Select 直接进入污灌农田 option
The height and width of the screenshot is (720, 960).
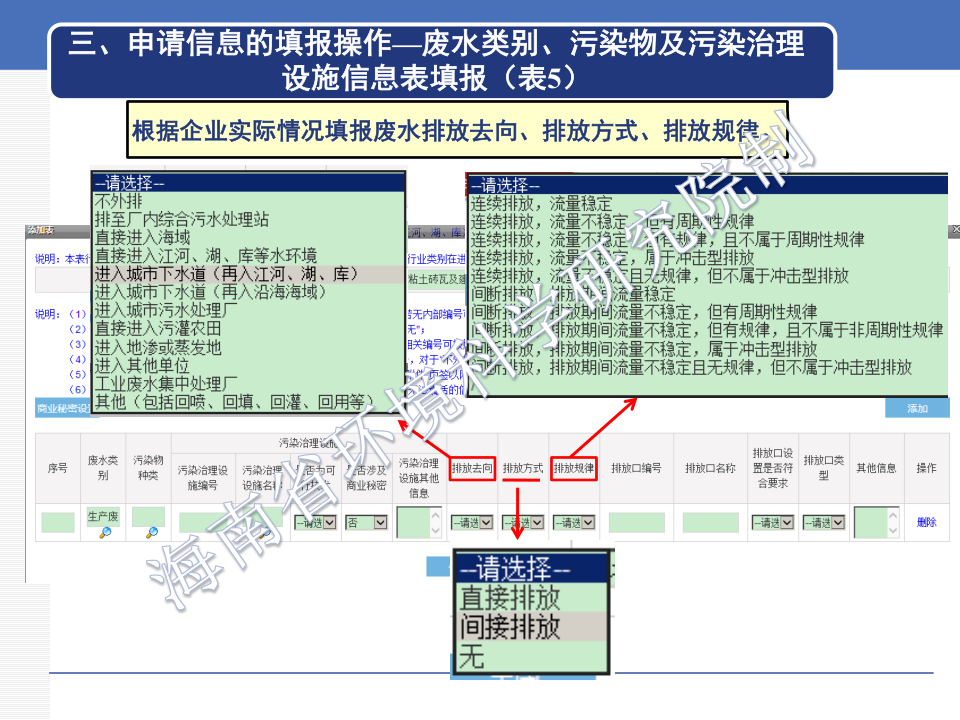[x=249, y=329]
